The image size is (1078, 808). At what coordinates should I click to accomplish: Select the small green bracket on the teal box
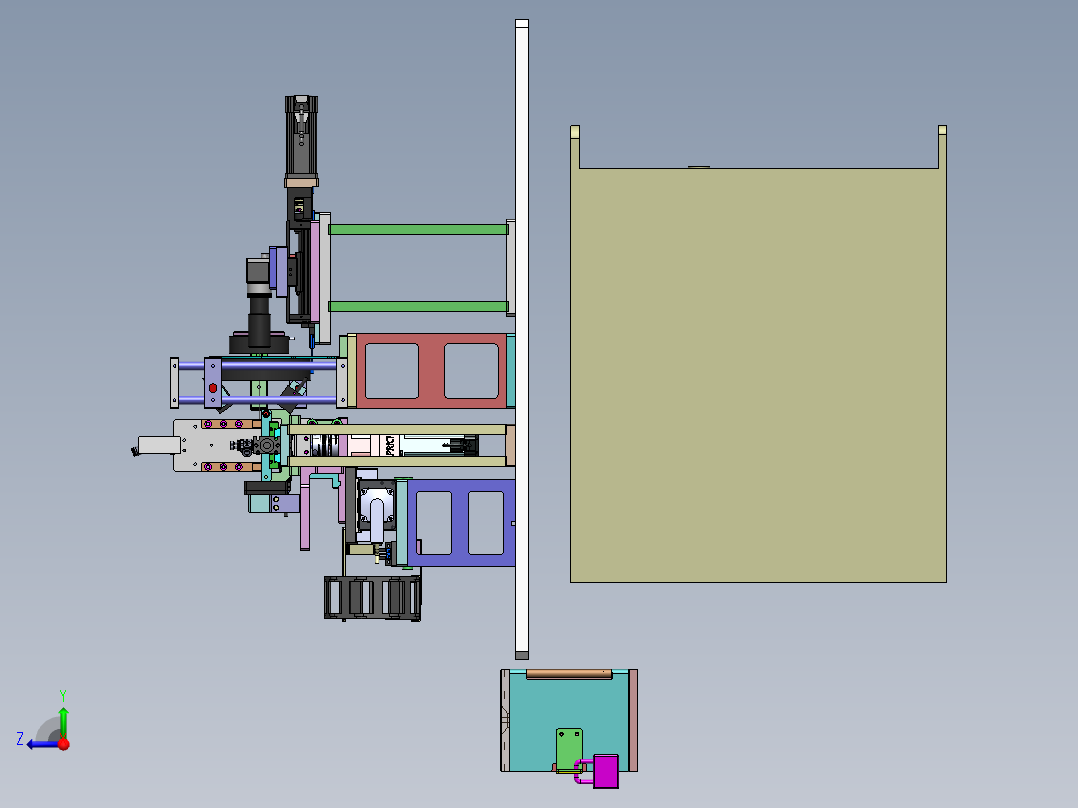pyautogui.click(x=569, y=750)
